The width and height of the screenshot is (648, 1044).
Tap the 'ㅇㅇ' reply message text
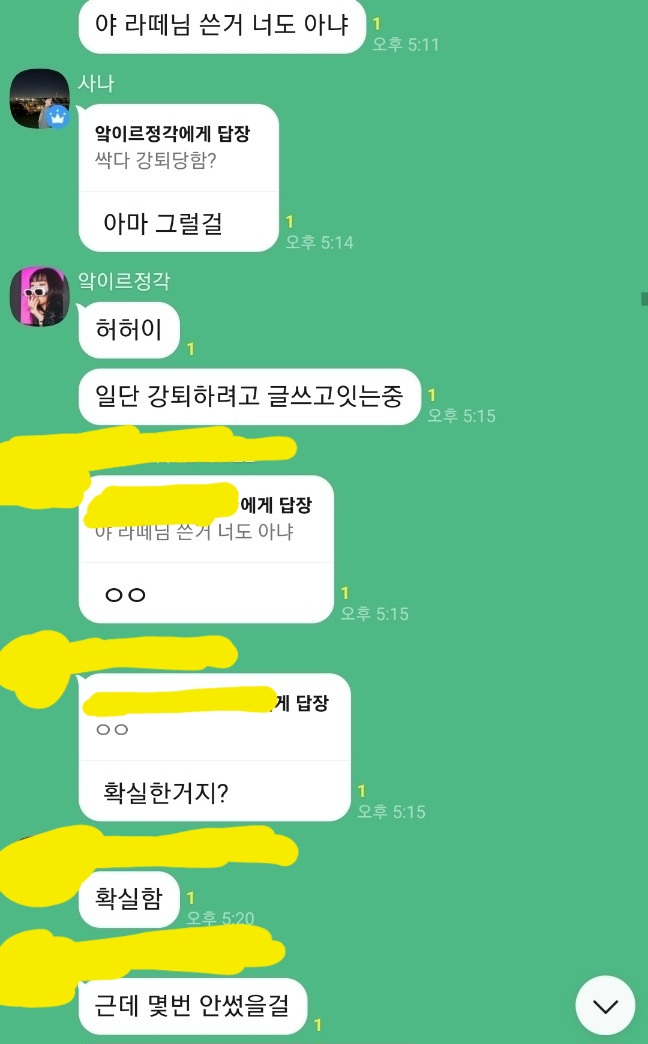tap(125, 595)
